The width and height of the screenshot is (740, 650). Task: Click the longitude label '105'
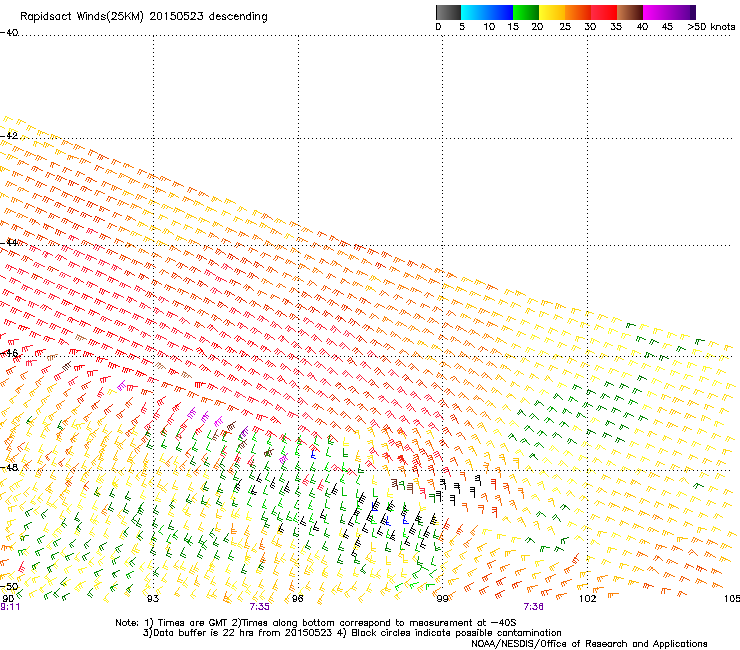pos(732,599)
